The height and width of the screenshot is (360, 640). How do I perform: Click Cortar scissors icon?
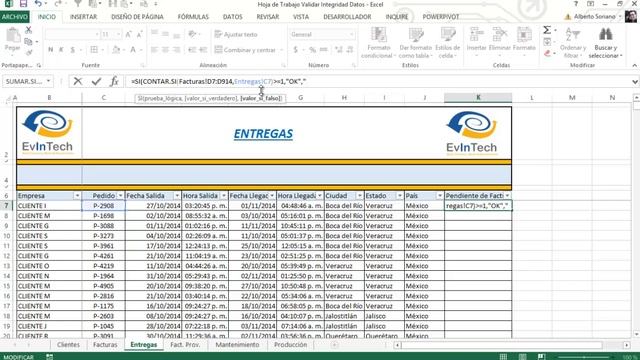click(x=29, y=30)
